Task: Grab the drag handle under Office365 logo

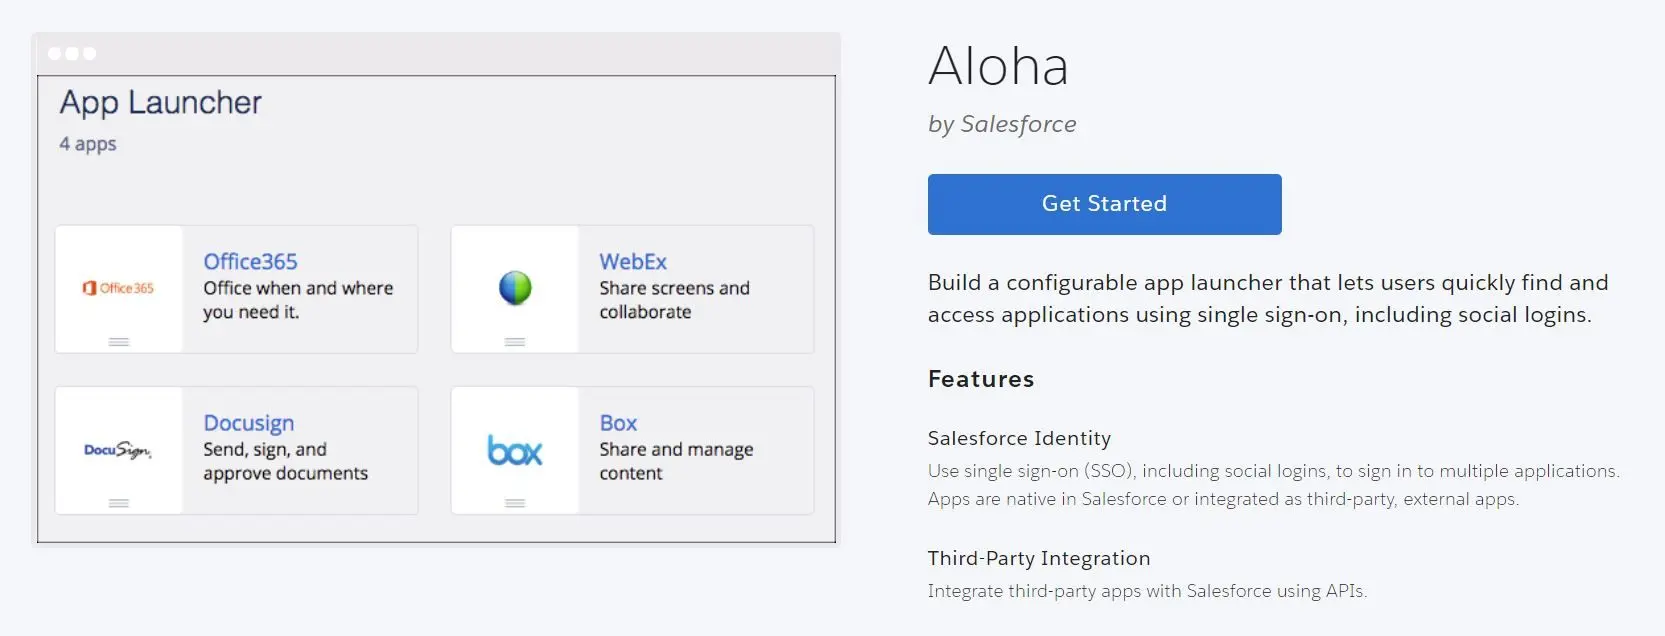Action: tap(119, 342)
